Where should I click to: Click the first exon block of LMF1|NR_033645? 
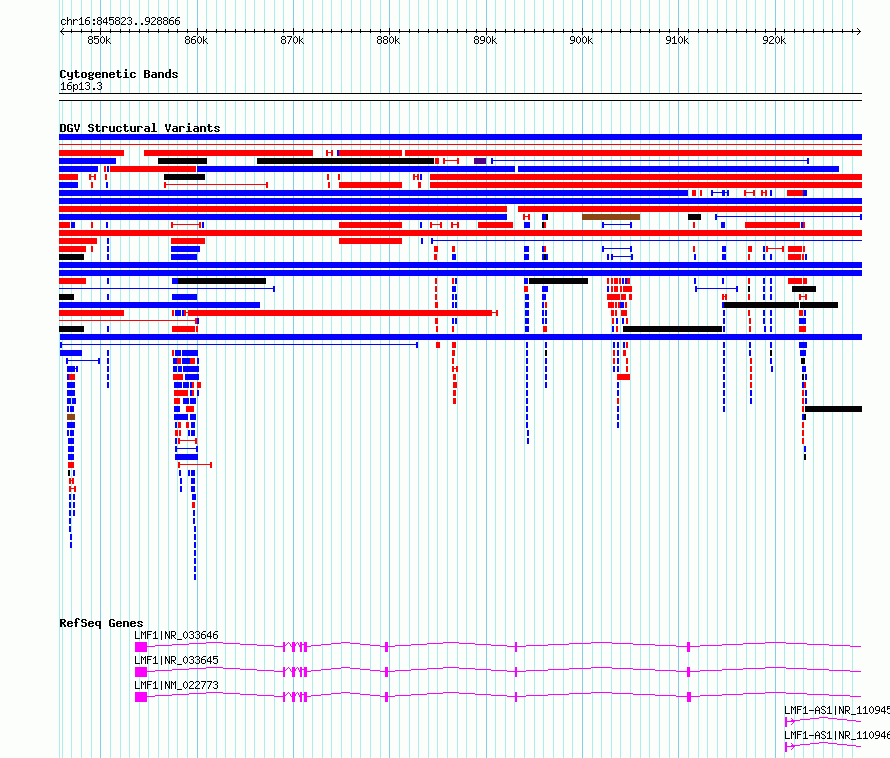coord(141,672)
